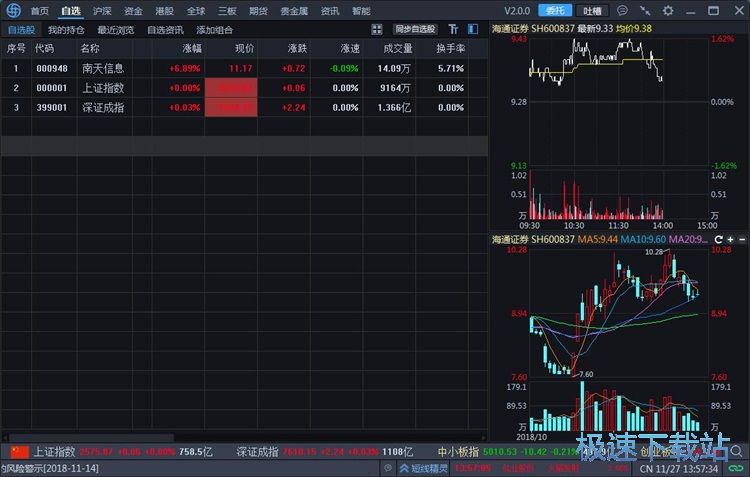Click stock code 000948

[x=52, y=68]
